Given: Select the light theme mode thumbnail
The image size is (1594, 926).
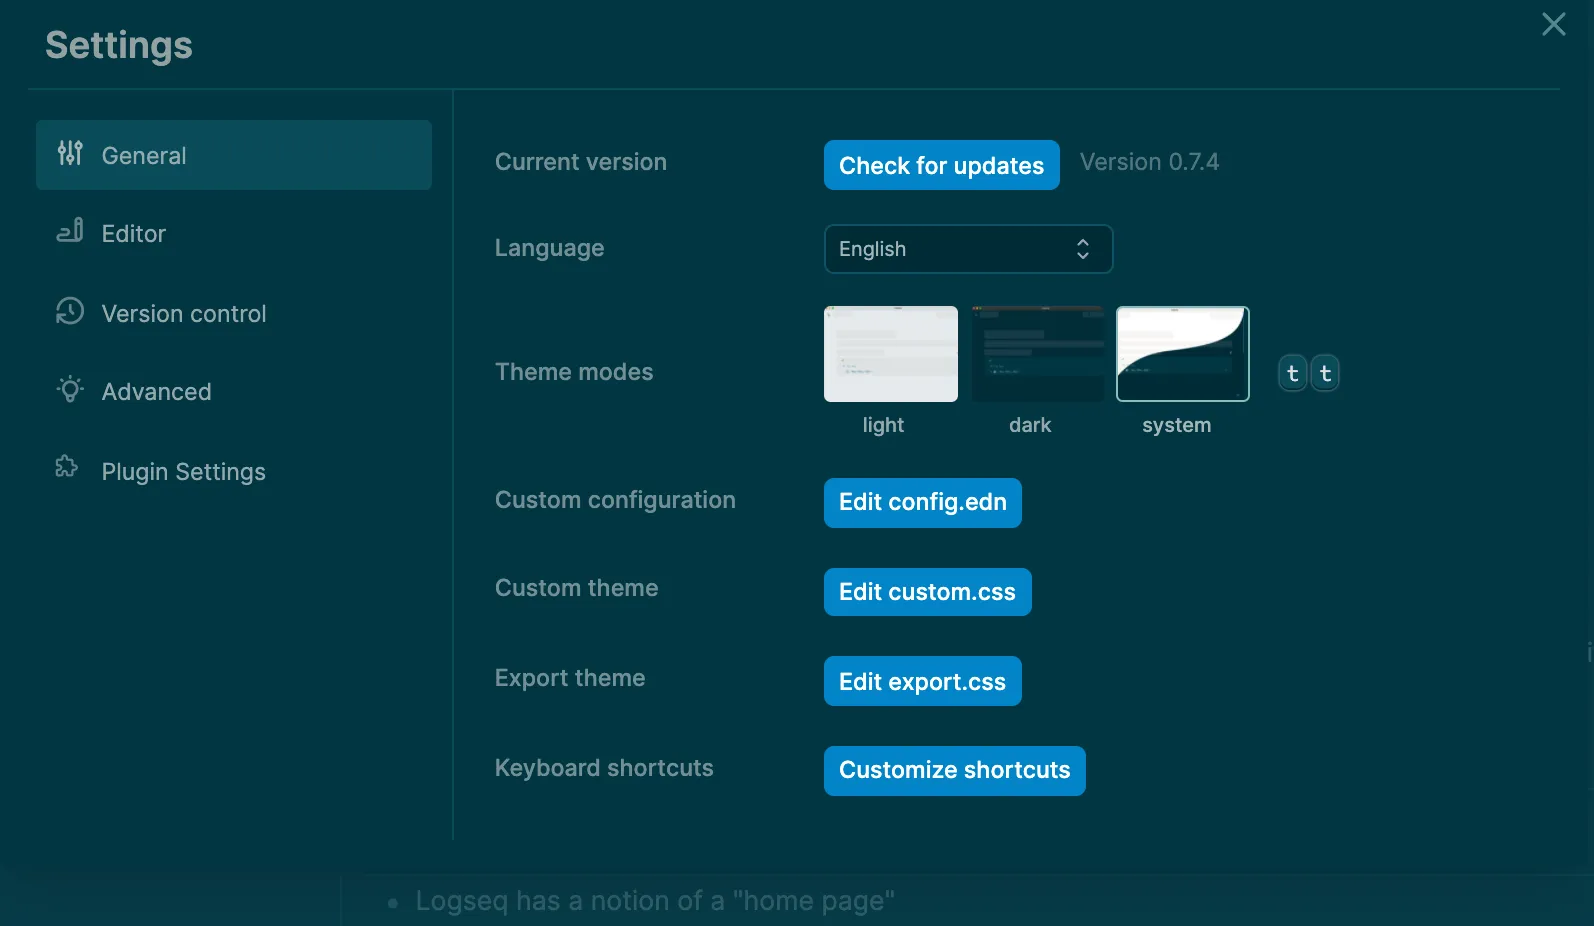Looking at the screenshot, I should coord(890,354).
